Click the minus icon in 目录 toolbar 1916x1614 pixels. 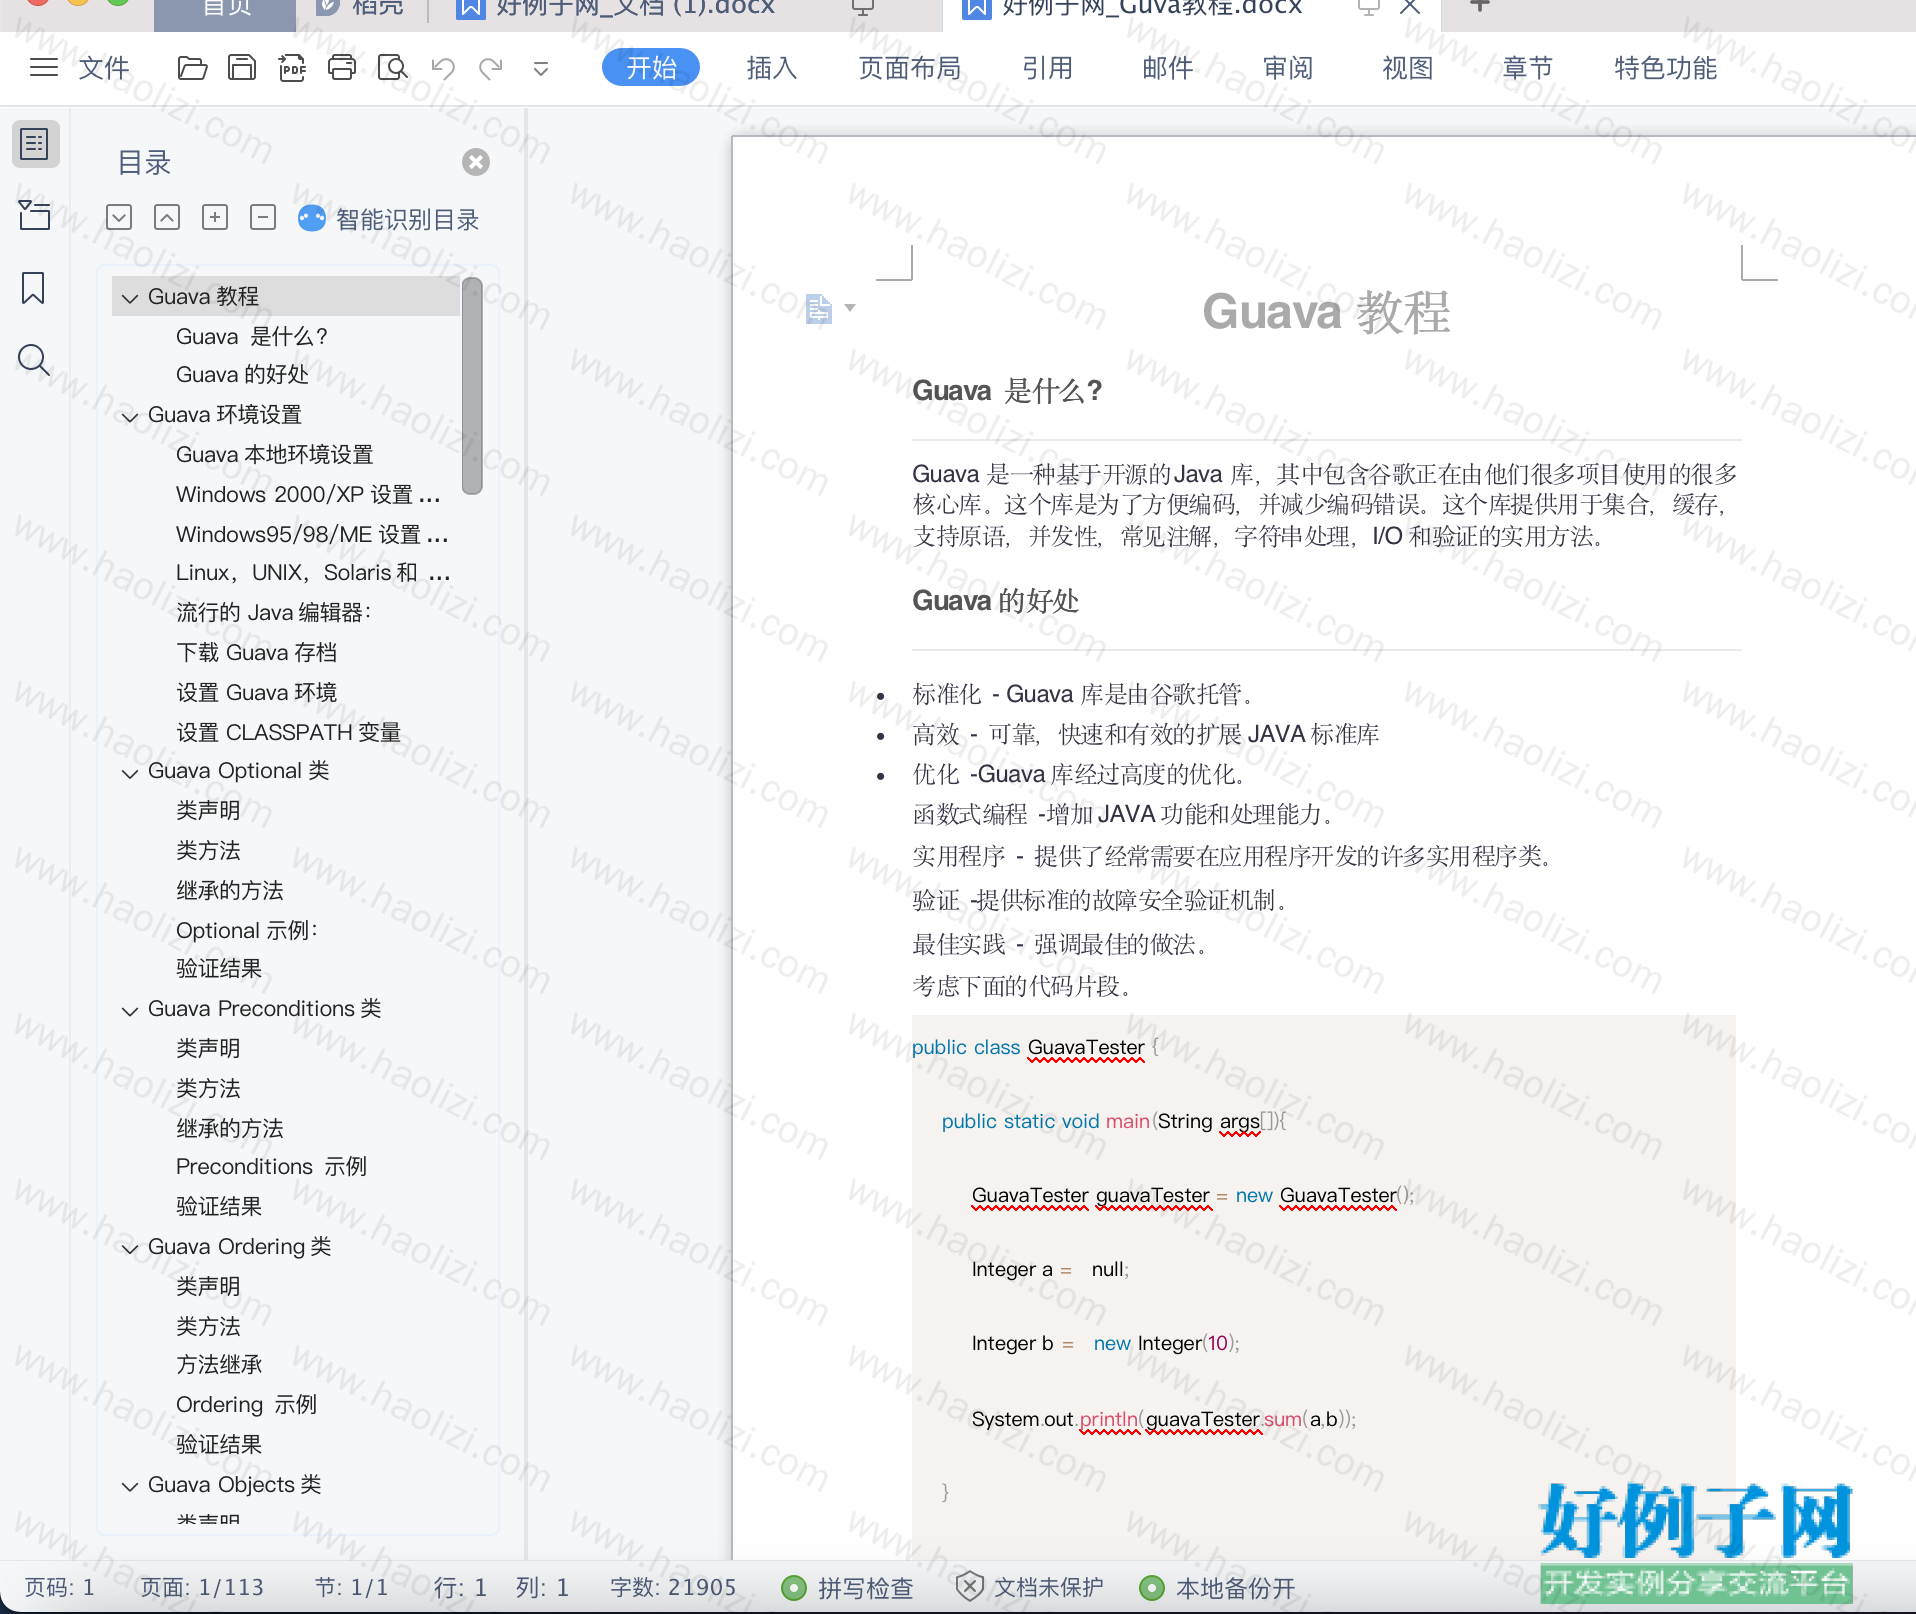263,217
